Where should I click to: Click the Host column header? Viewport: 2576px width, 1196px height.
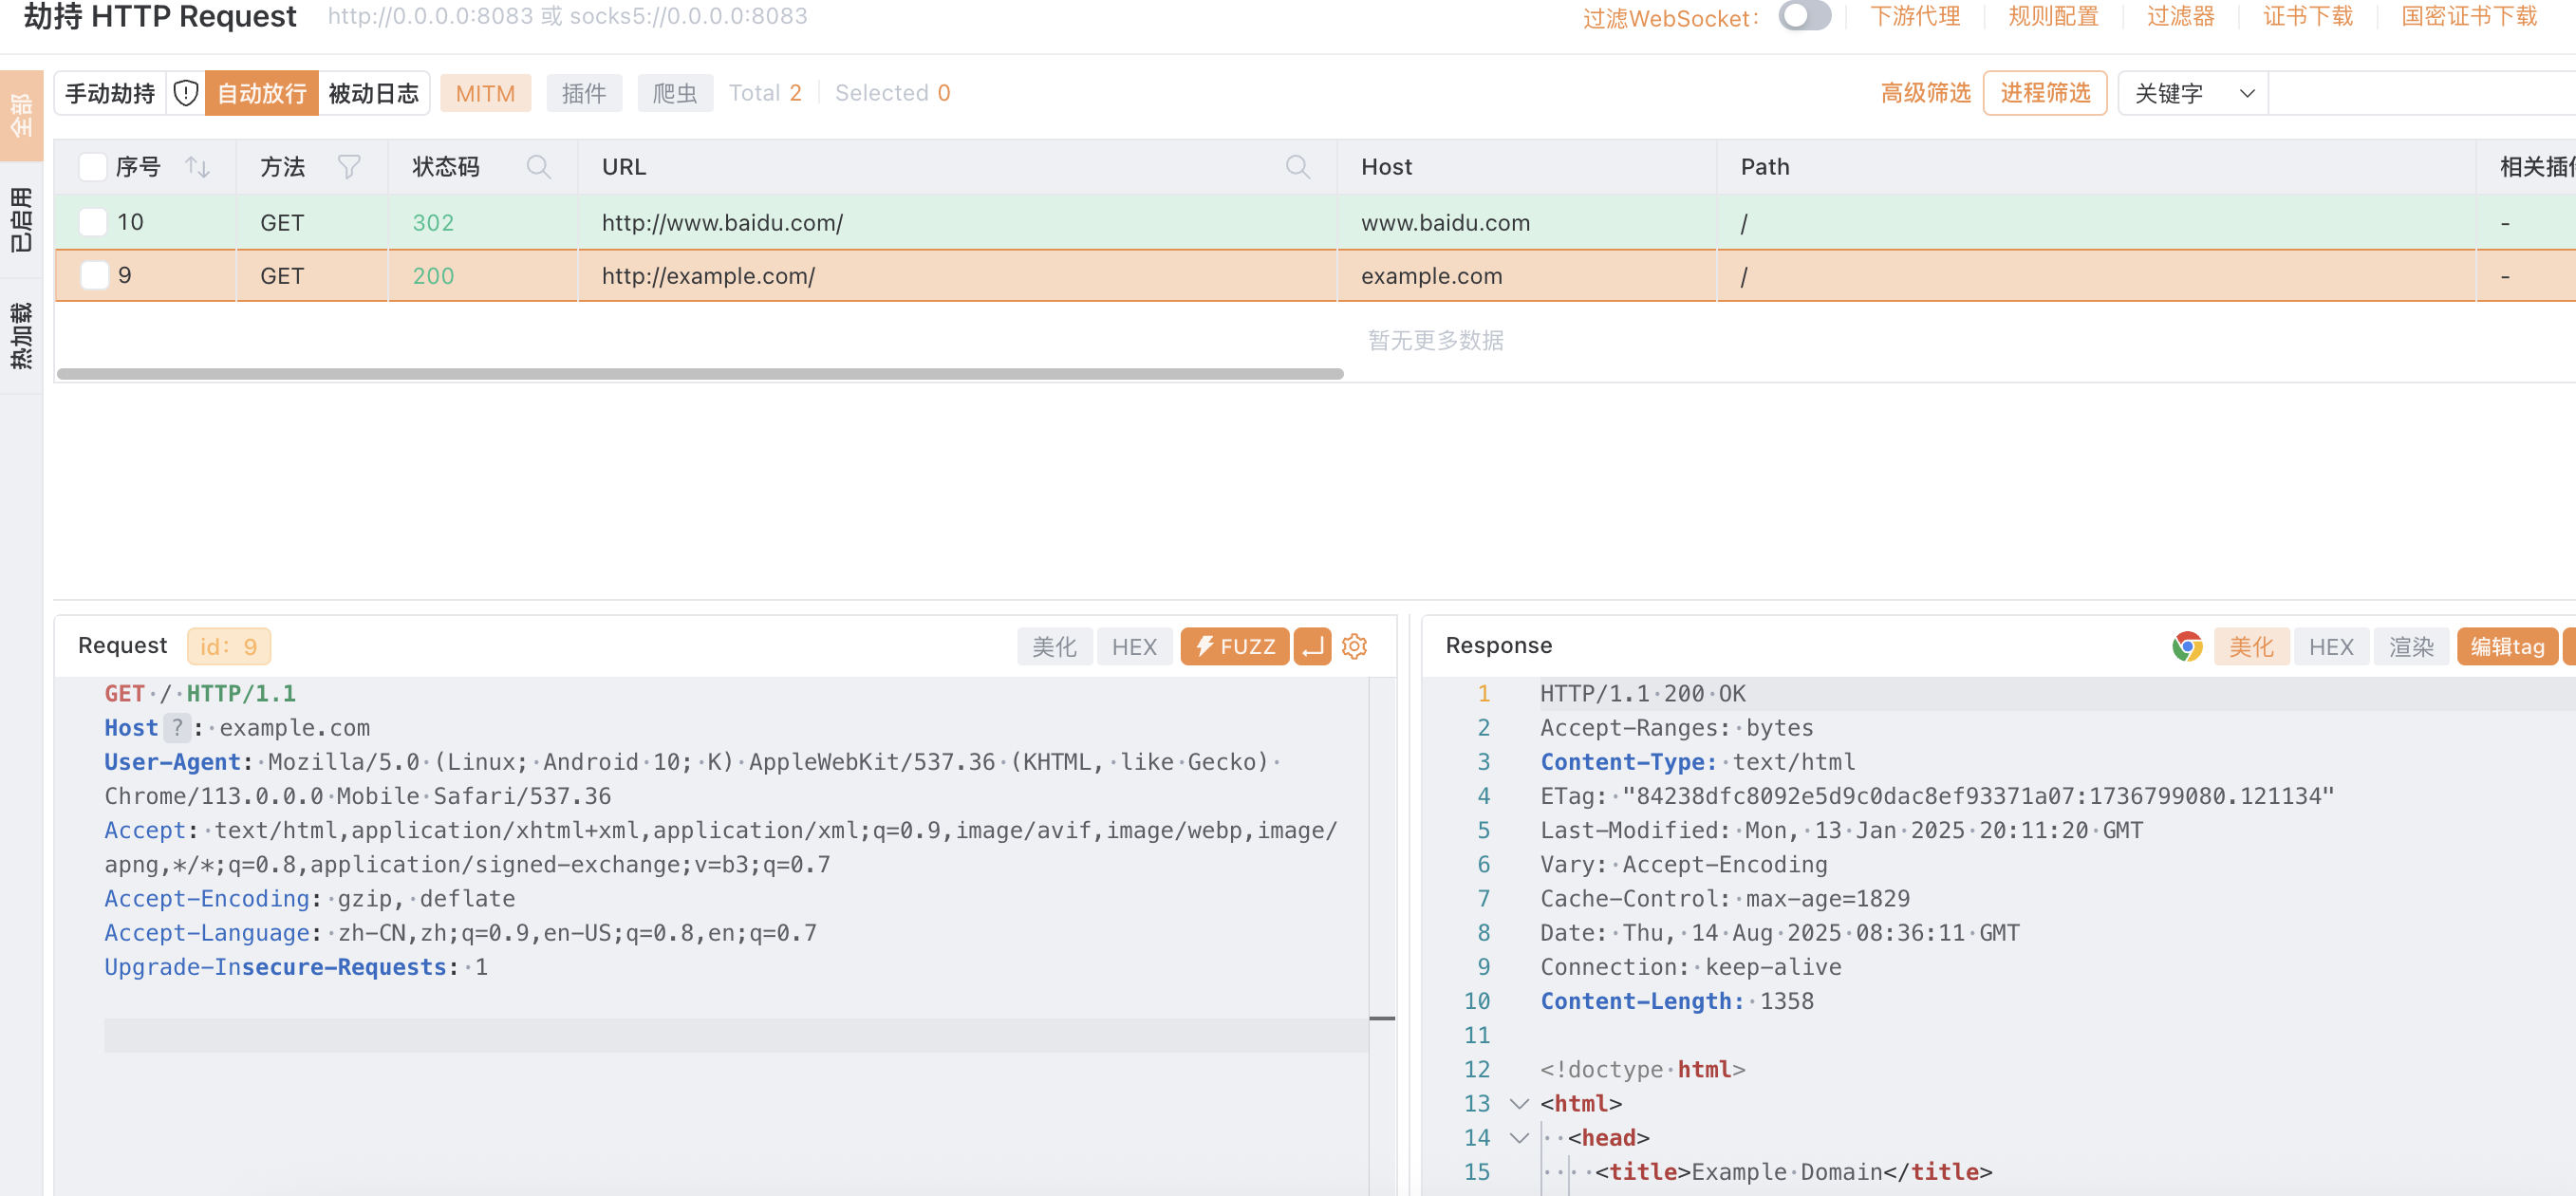(x=1526, y=167)
